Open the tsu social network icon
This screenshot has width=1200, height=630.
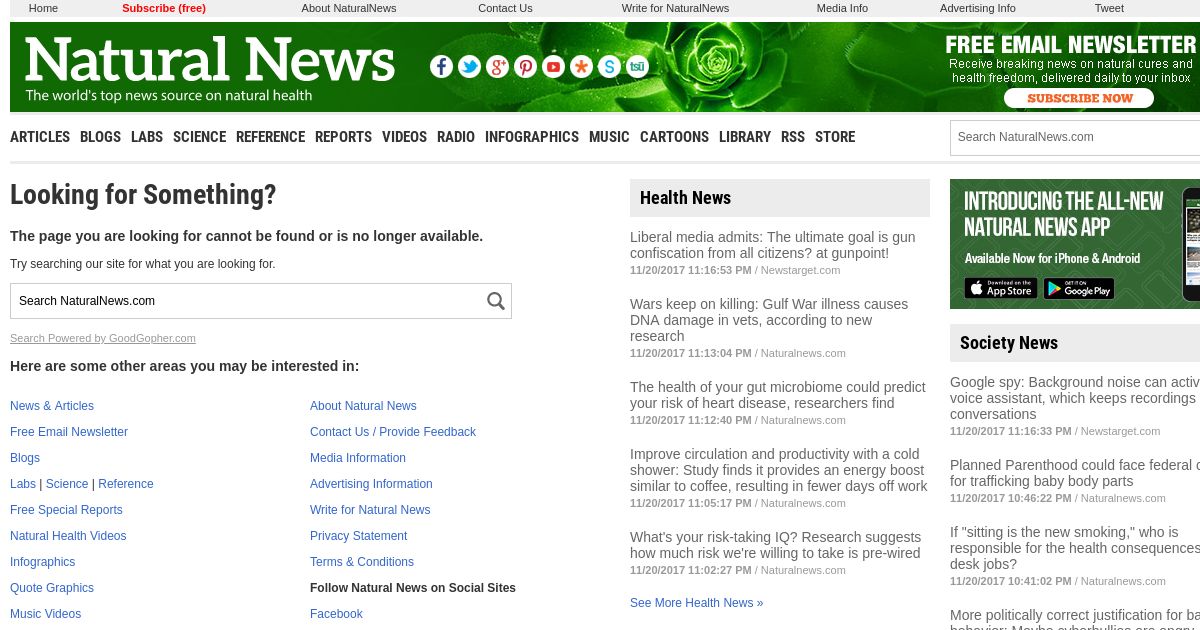637,67
